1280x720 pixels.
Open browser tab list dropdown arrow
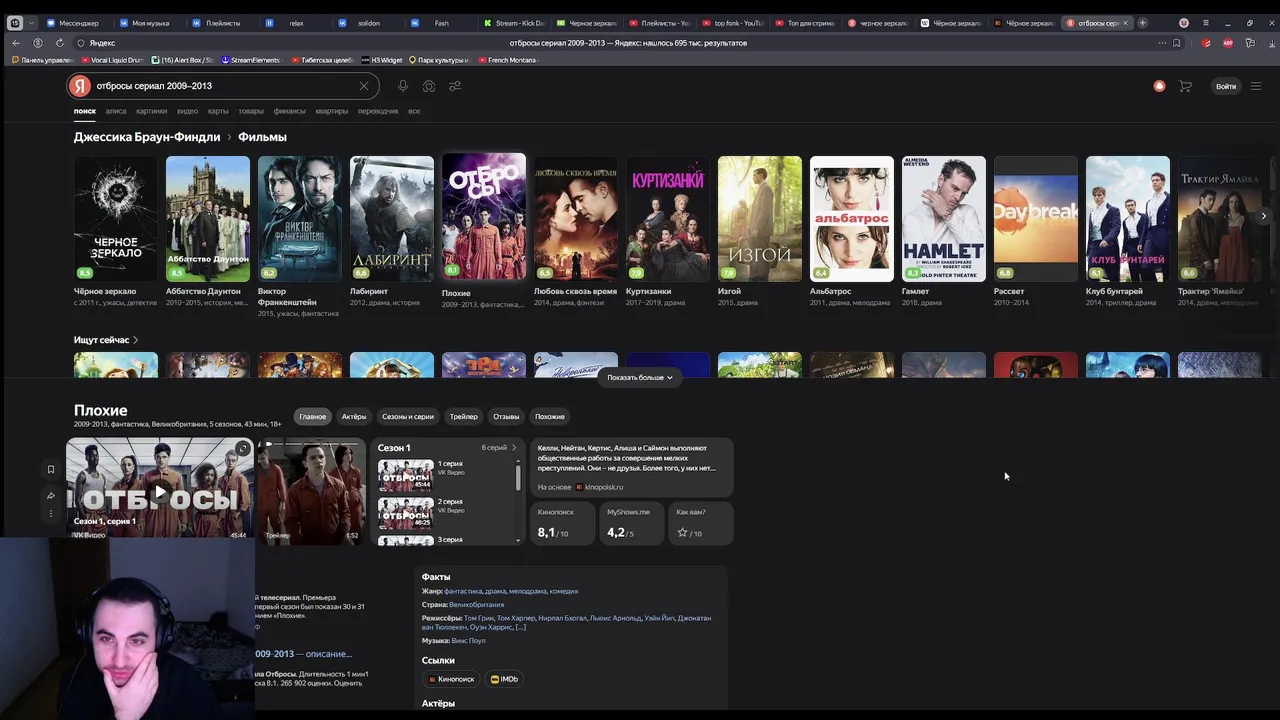point(32,22)
